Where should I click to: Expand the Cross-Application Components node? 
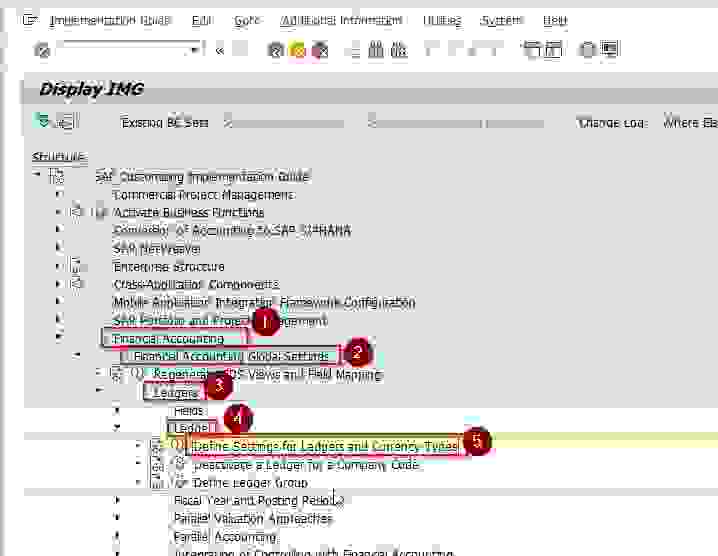coord(59,284)
